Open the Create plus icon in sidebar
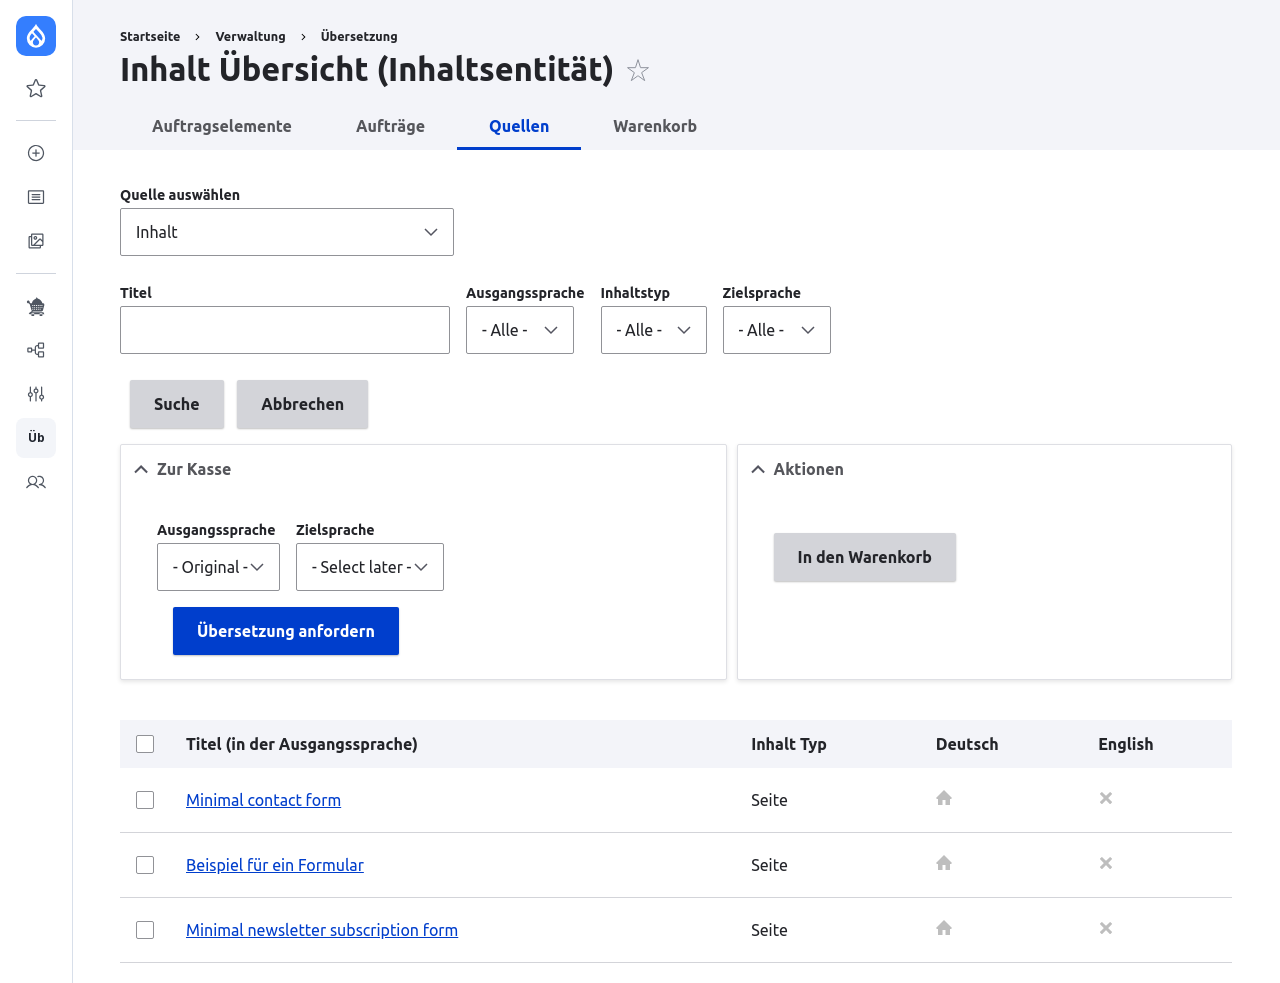Screen dimensions: 1280x983 36,153
